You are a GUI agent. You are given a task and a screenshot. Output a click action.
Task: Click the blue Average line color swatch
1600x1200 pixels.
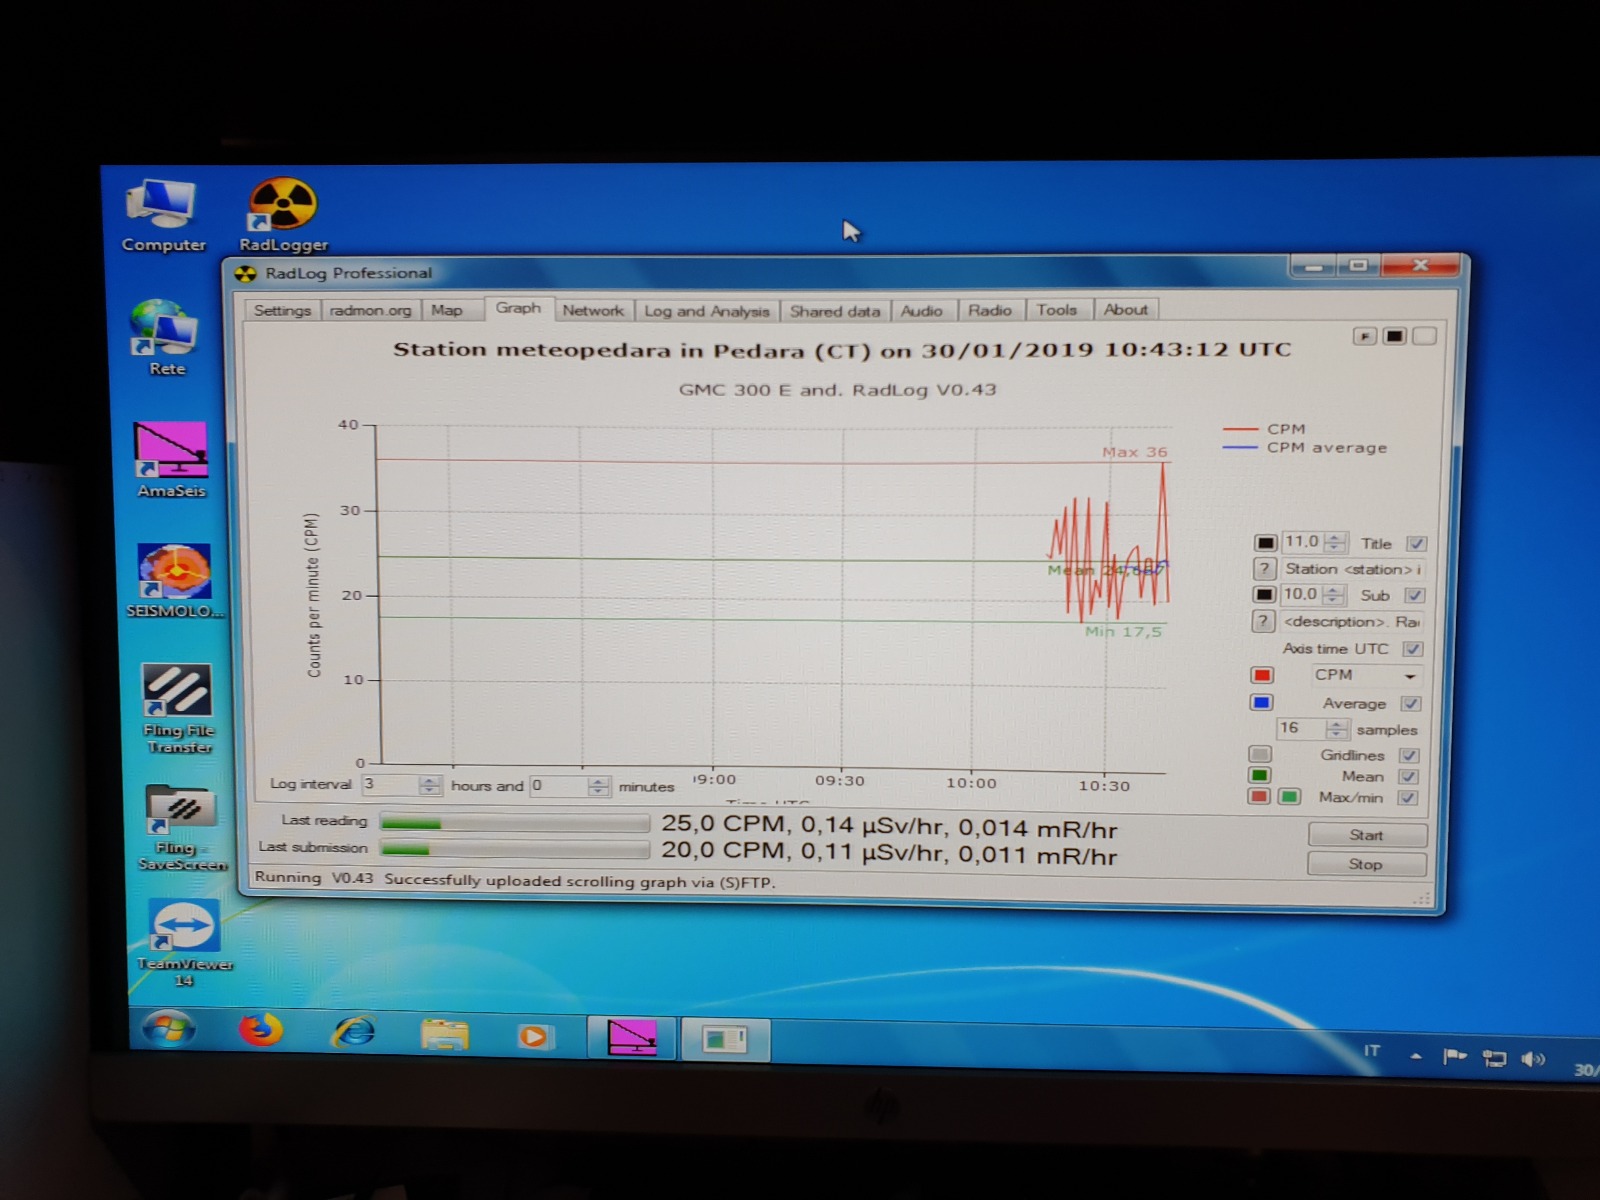[x=1262, y=703]
